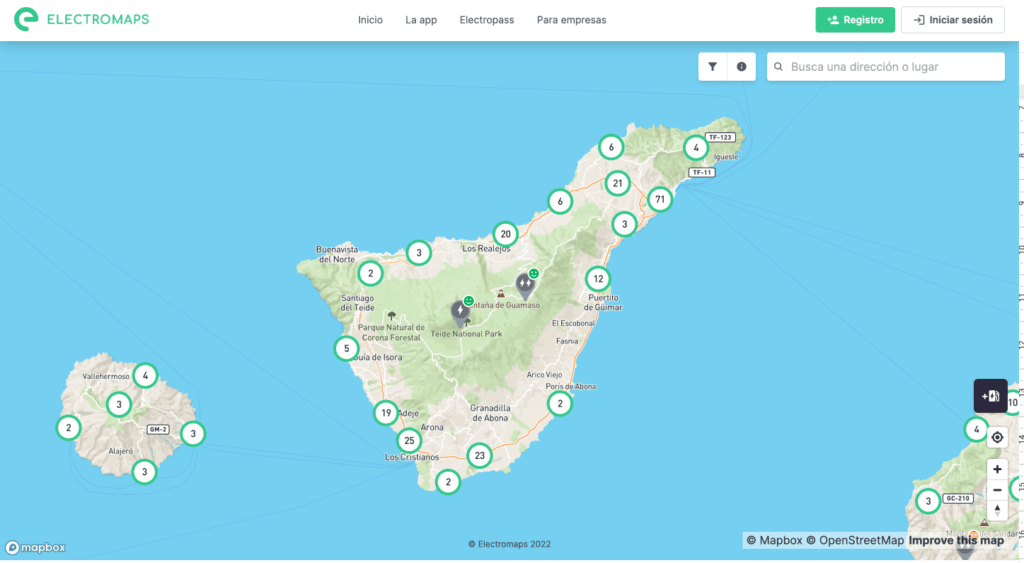
Task: Click the map info icon
Action: click(x=741, y=67)
